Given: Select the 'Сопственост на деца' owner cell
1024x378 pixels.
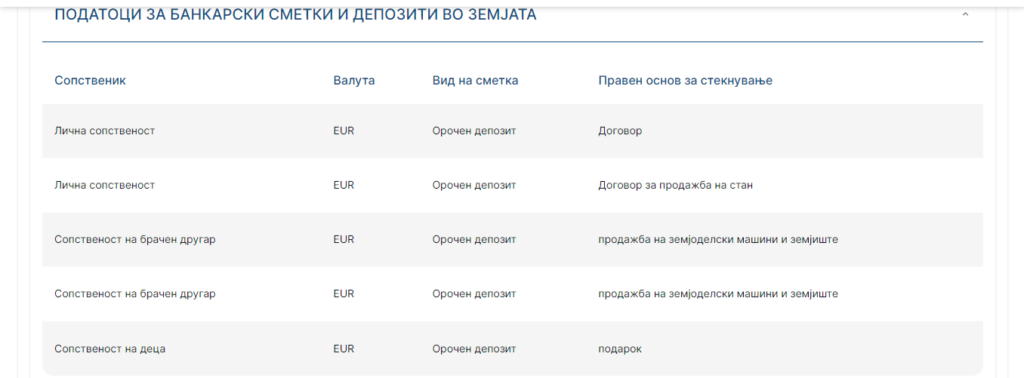Looking at the screenshot, I should point(110,349).
